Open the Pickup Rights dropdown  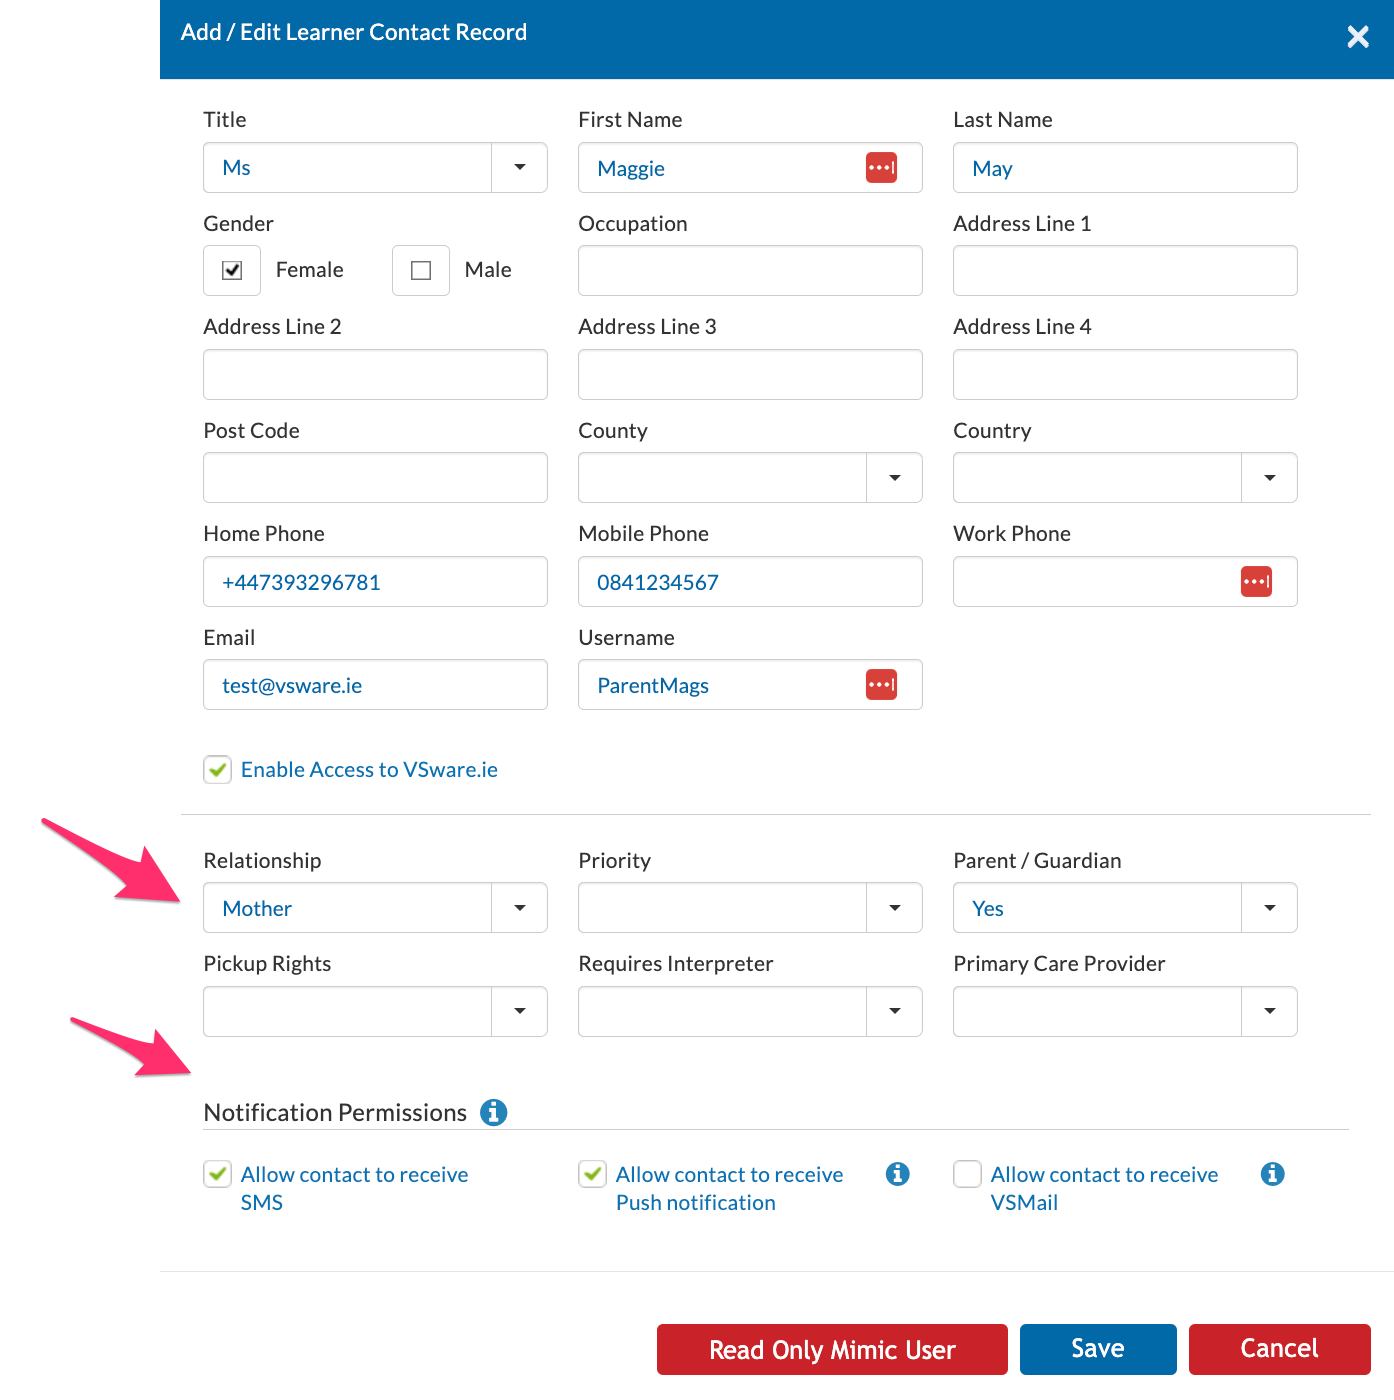click(x=375, y=1011)
